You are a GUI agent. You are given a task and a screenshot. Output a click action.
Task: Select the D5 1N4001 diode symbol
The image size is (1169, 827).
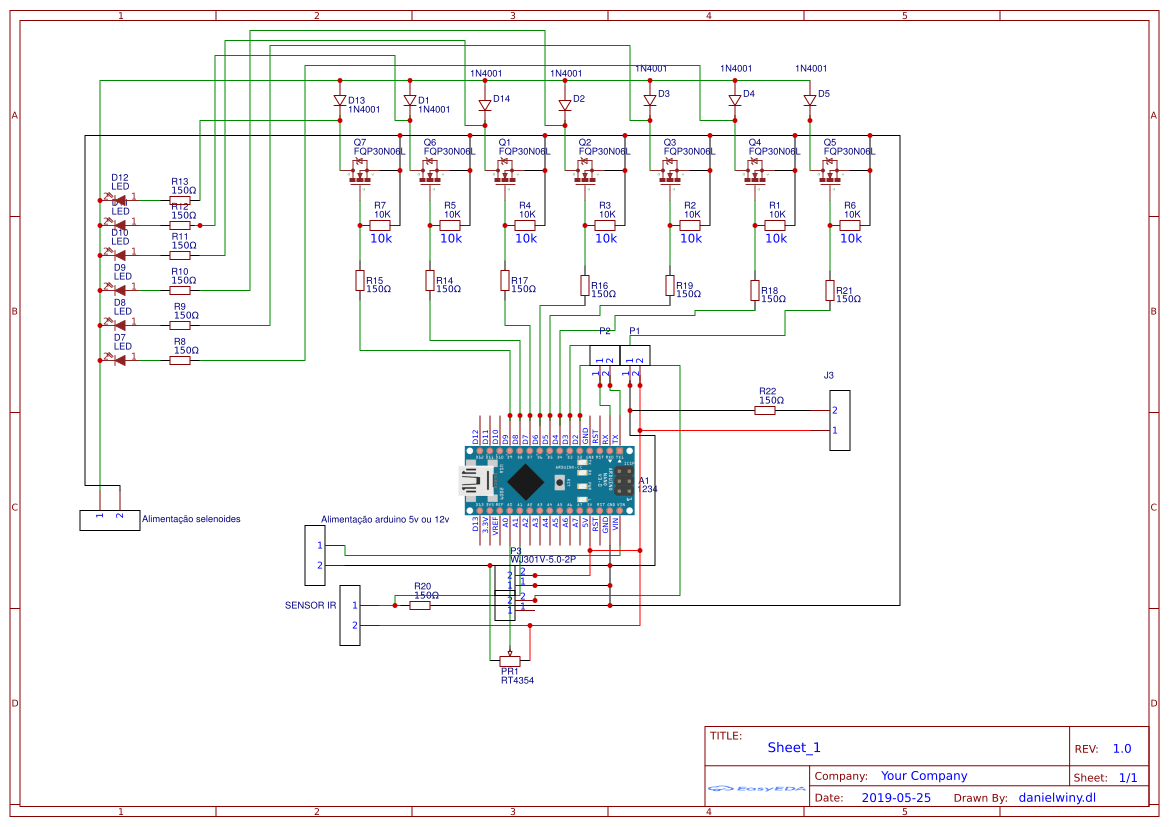coord(808,100)
